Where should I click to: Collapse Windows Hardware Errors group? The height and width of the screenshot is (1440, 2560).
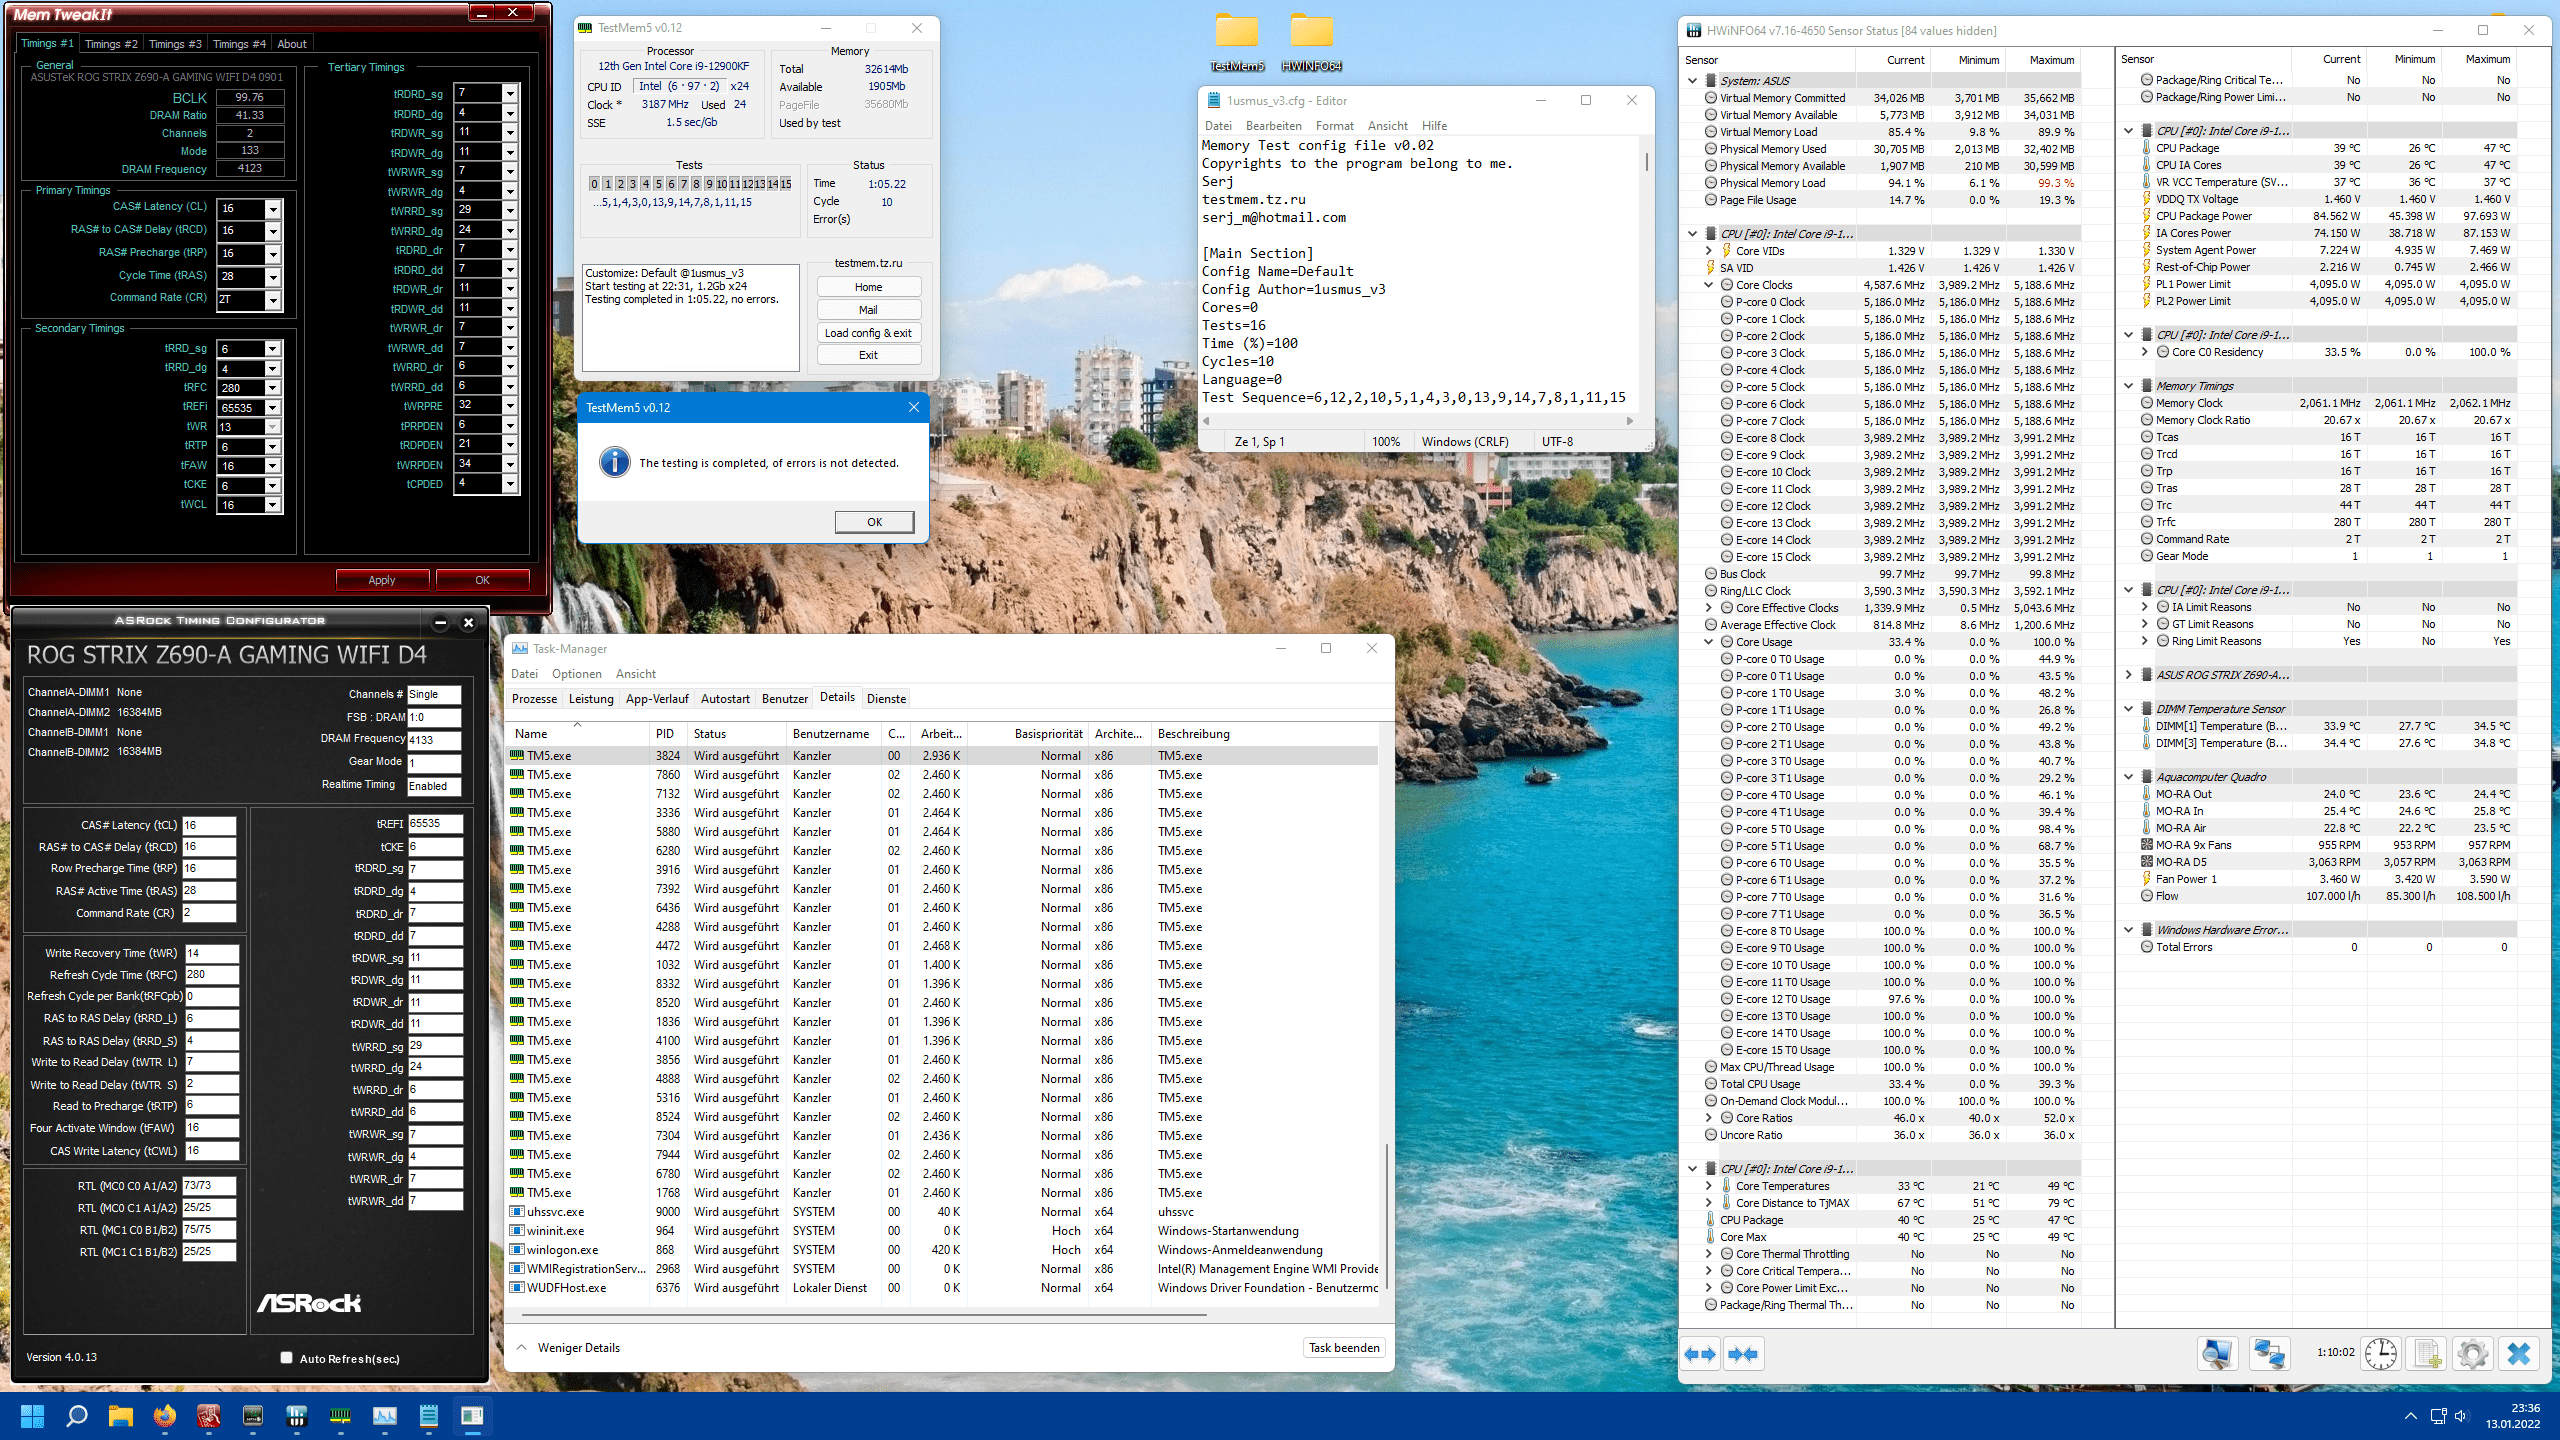[x=2129, y=930]
